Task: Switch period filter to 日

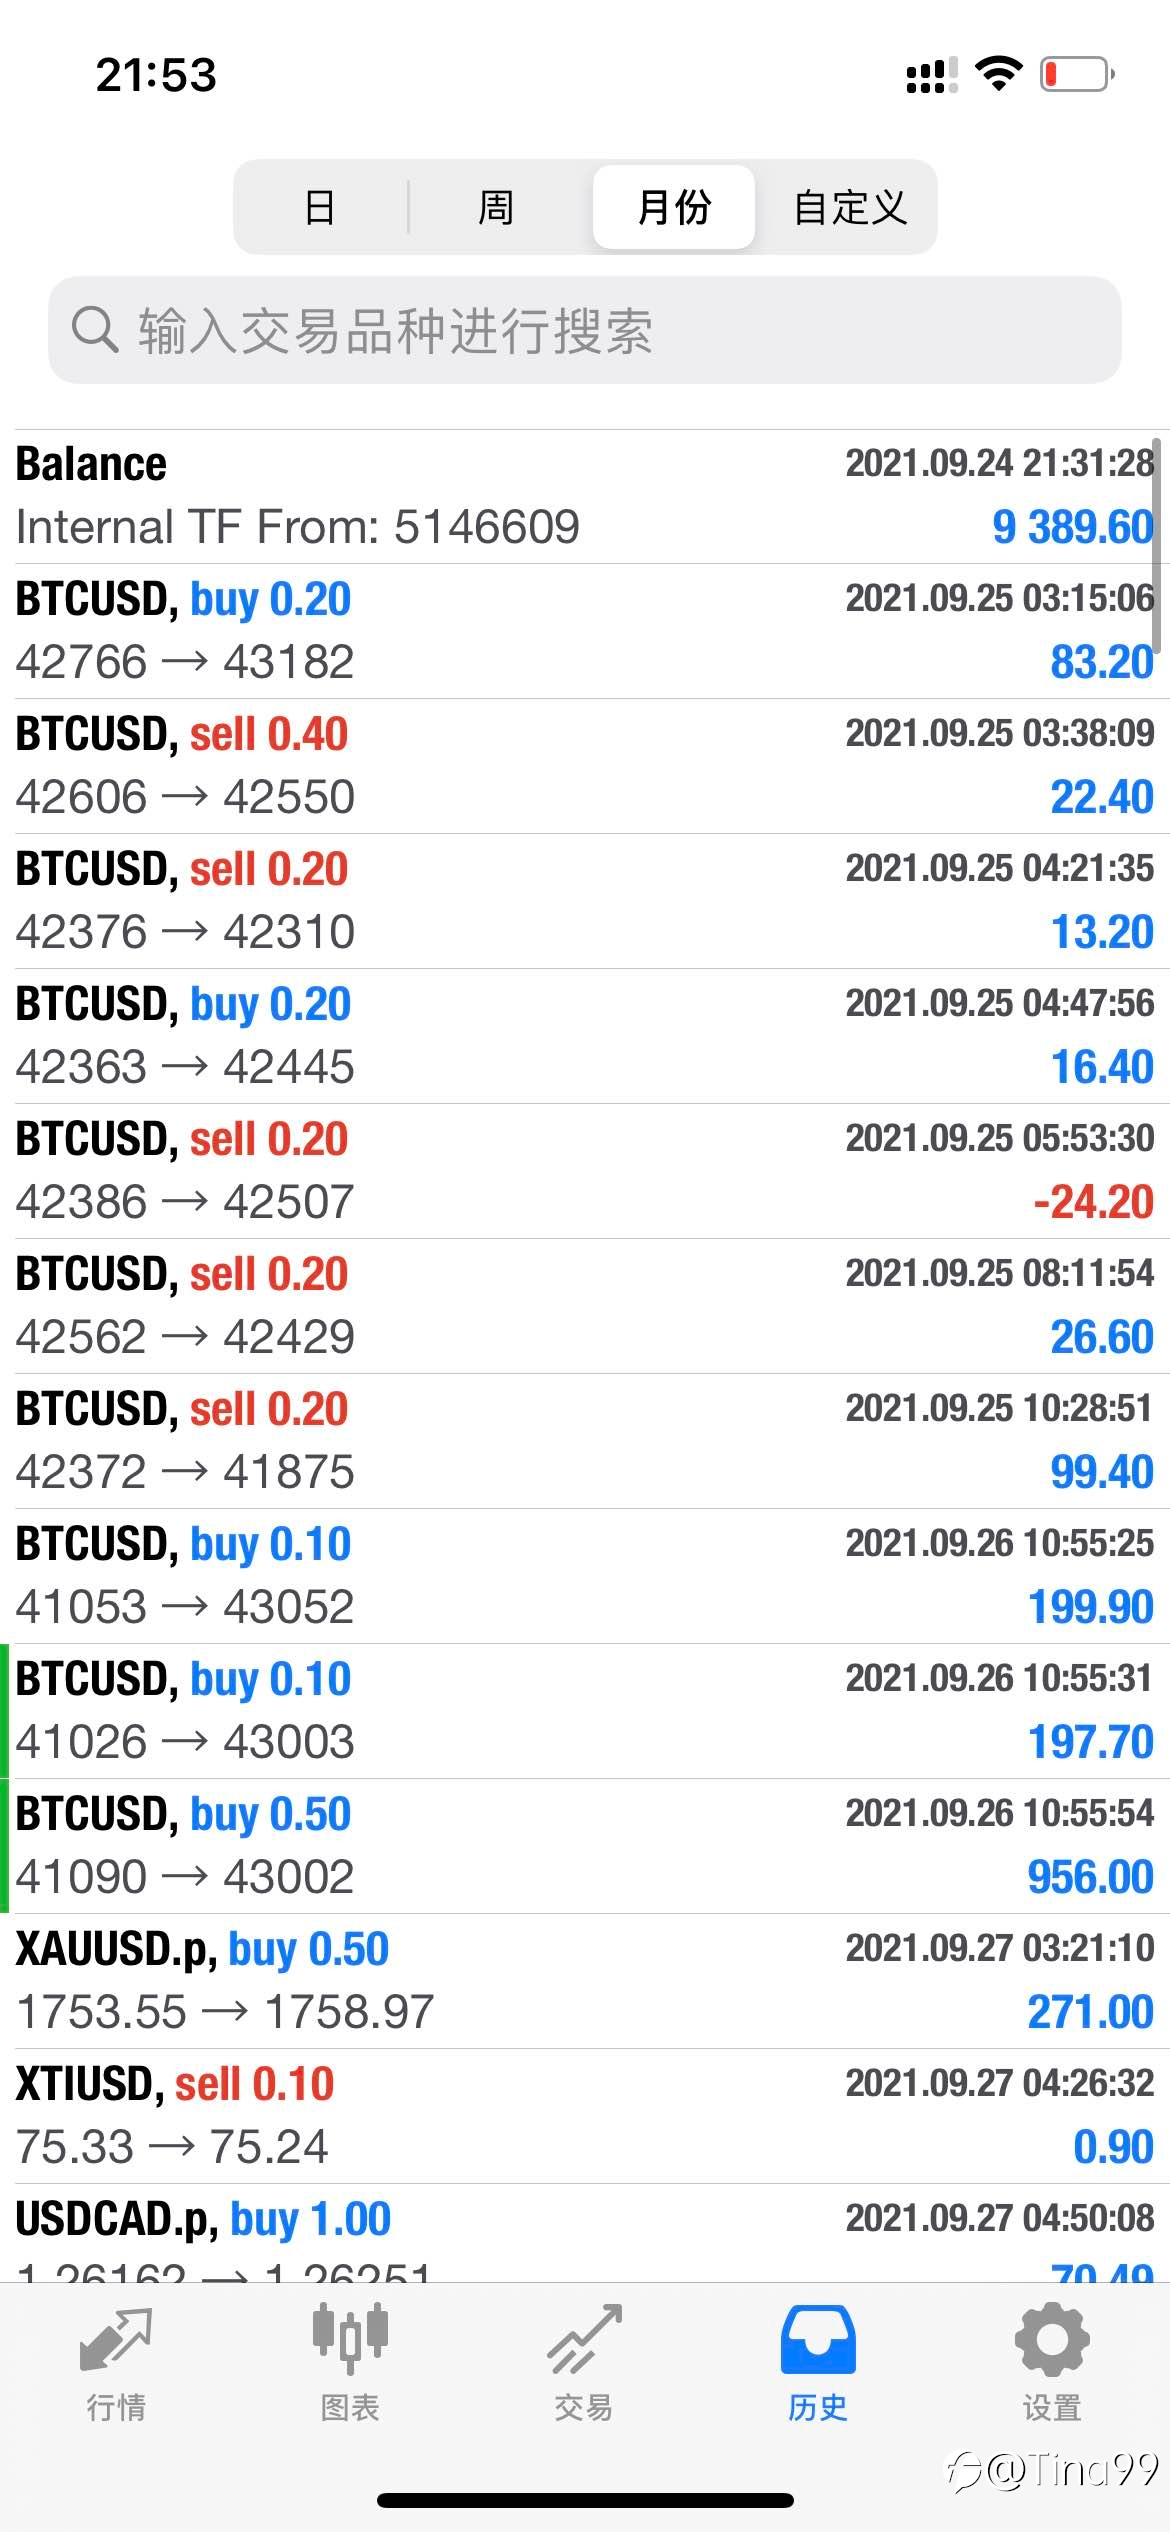Action: coord(321,207)
